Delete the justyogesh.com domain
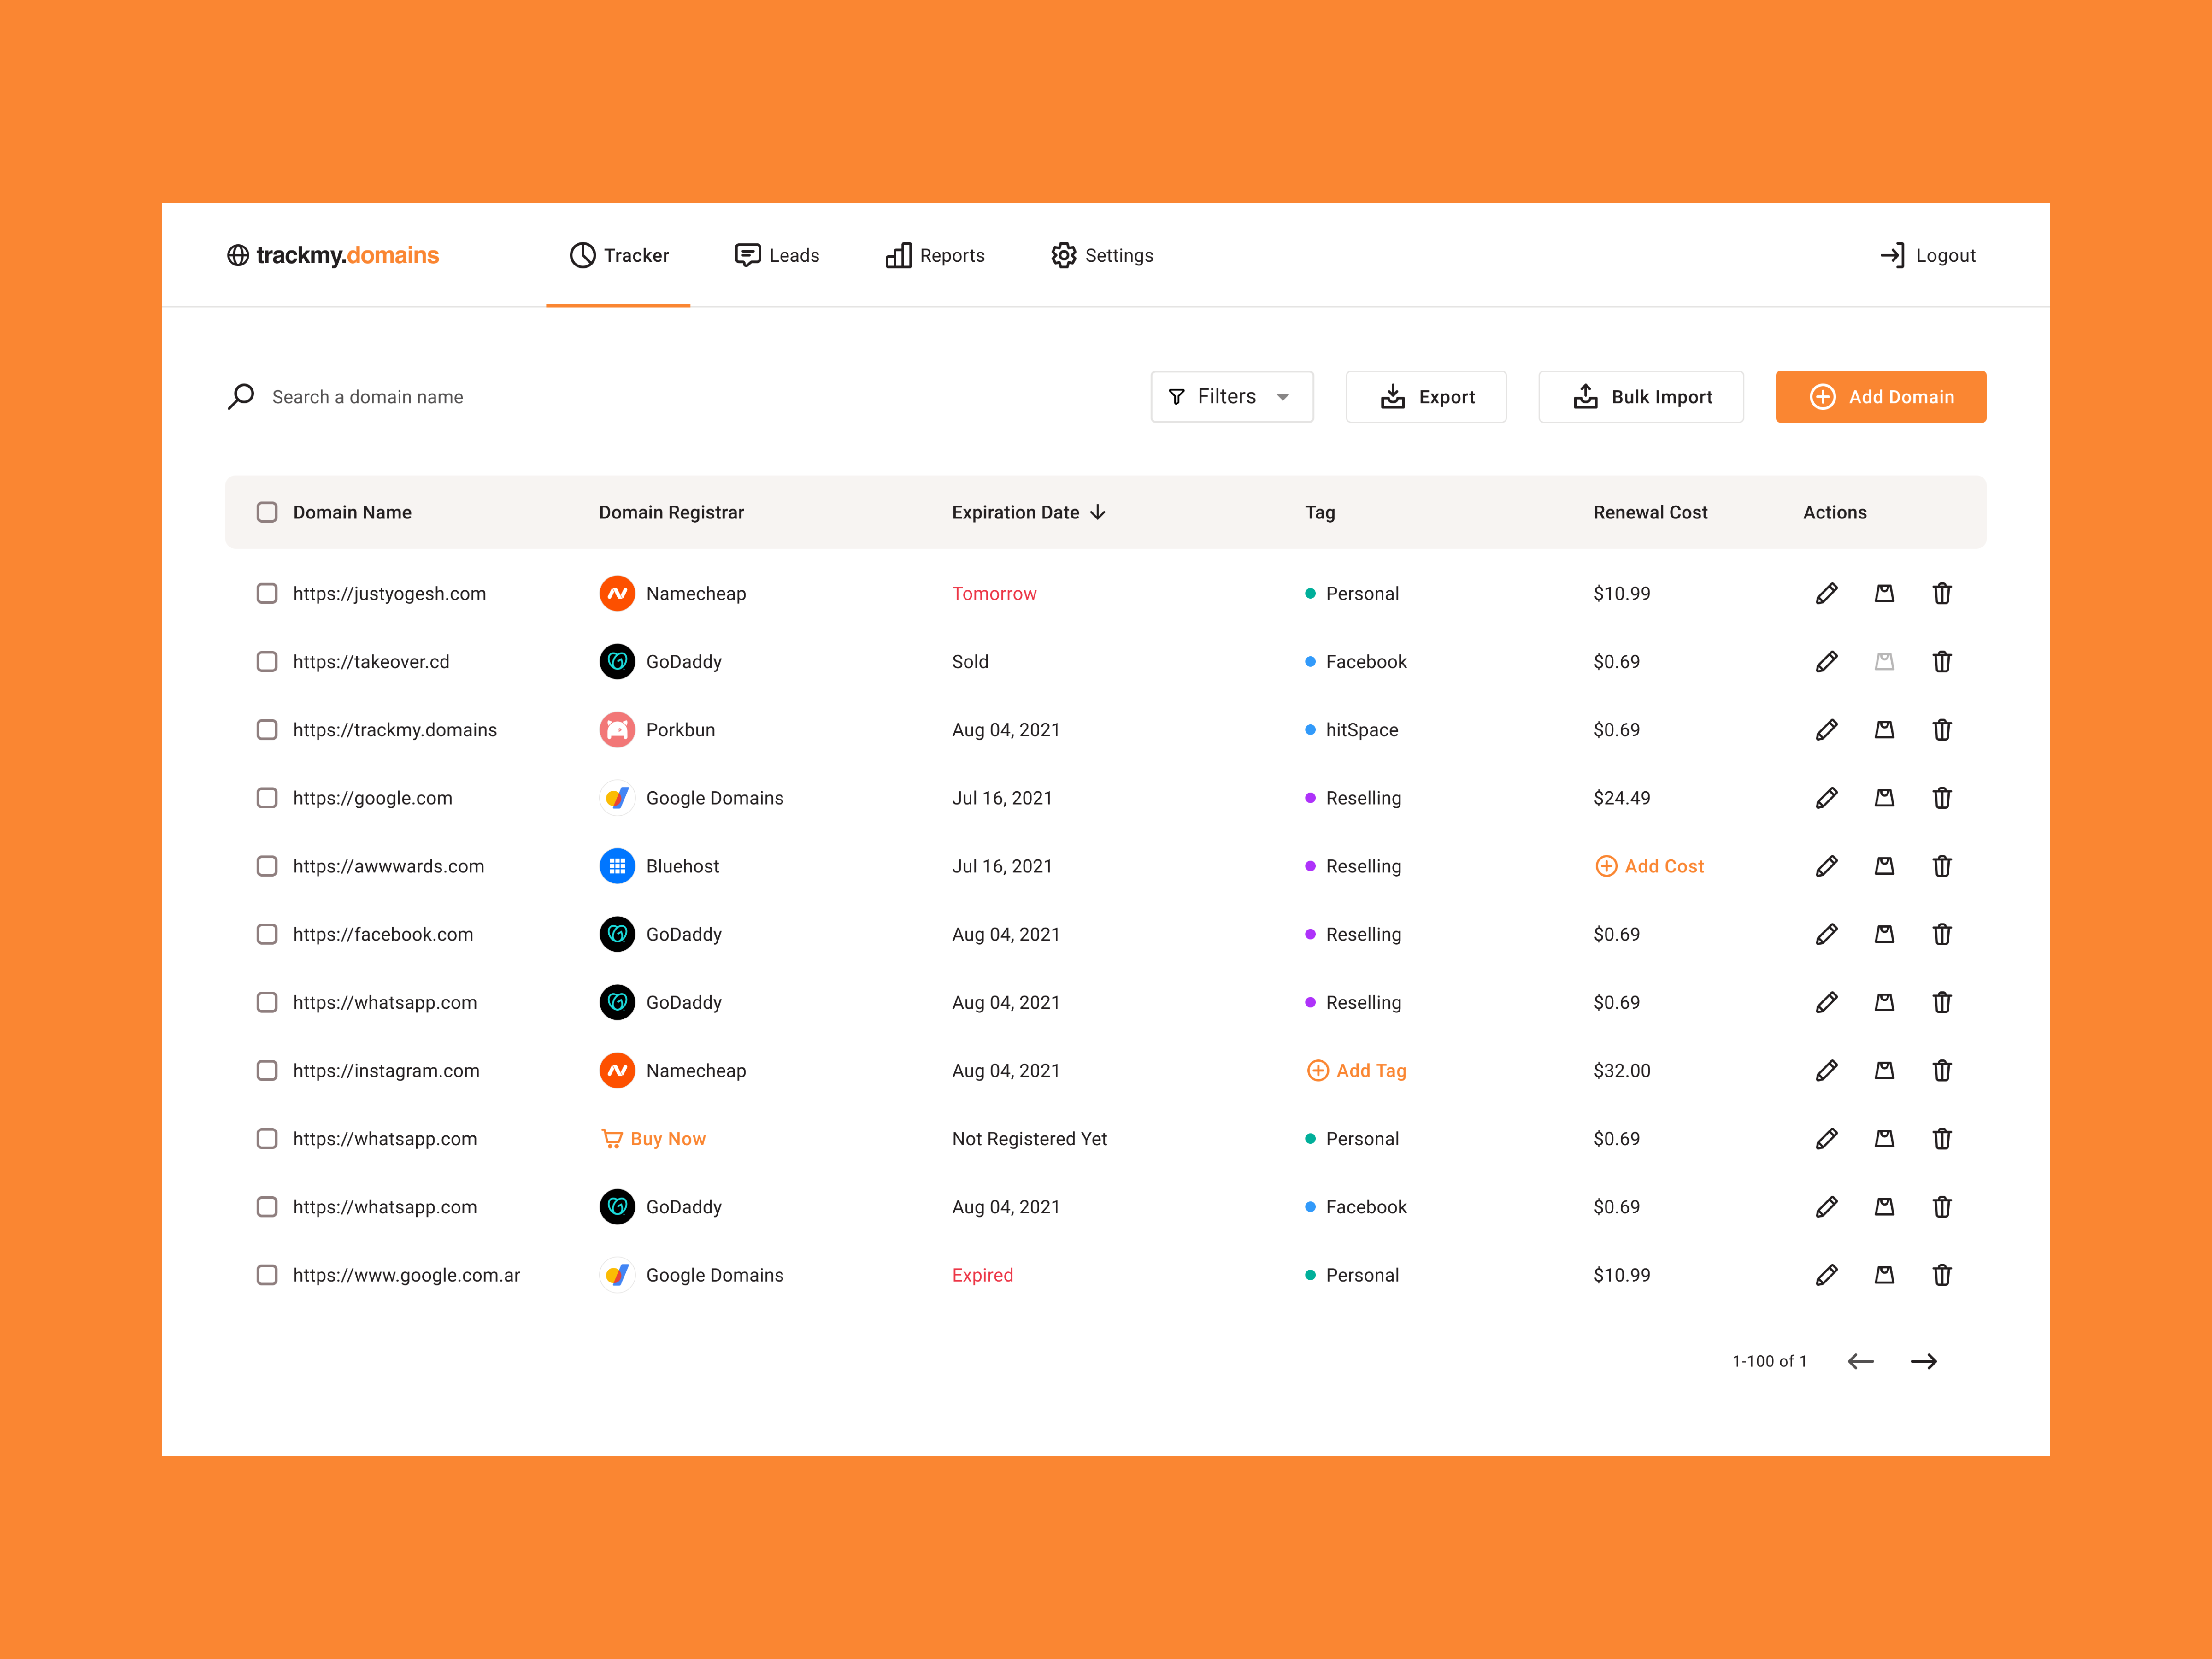Viewport: 2212px width, 1659px height. pyautogui.click(x=1942, y=593)
